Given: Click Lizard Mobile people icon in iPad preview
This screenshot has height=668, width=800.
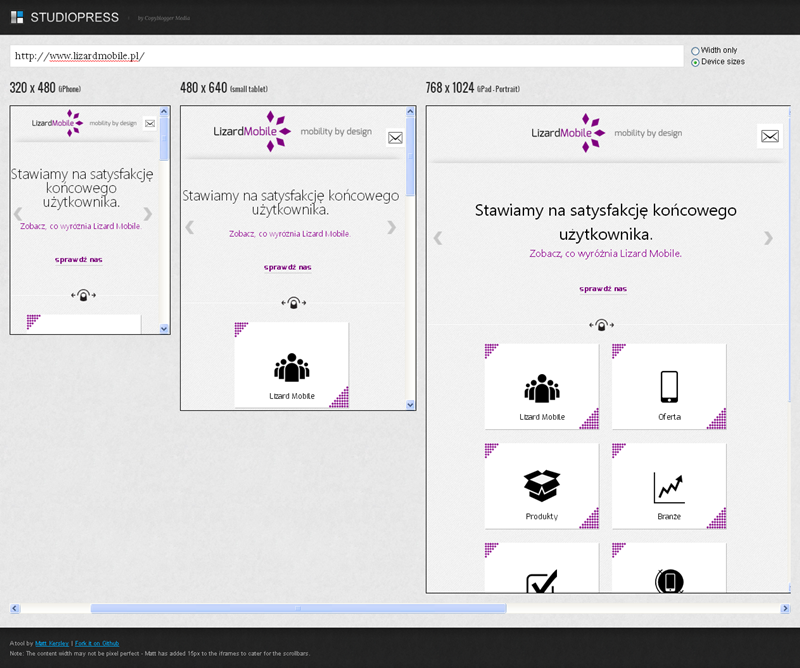Looking at the screenshot, I should tap(541, 387).
